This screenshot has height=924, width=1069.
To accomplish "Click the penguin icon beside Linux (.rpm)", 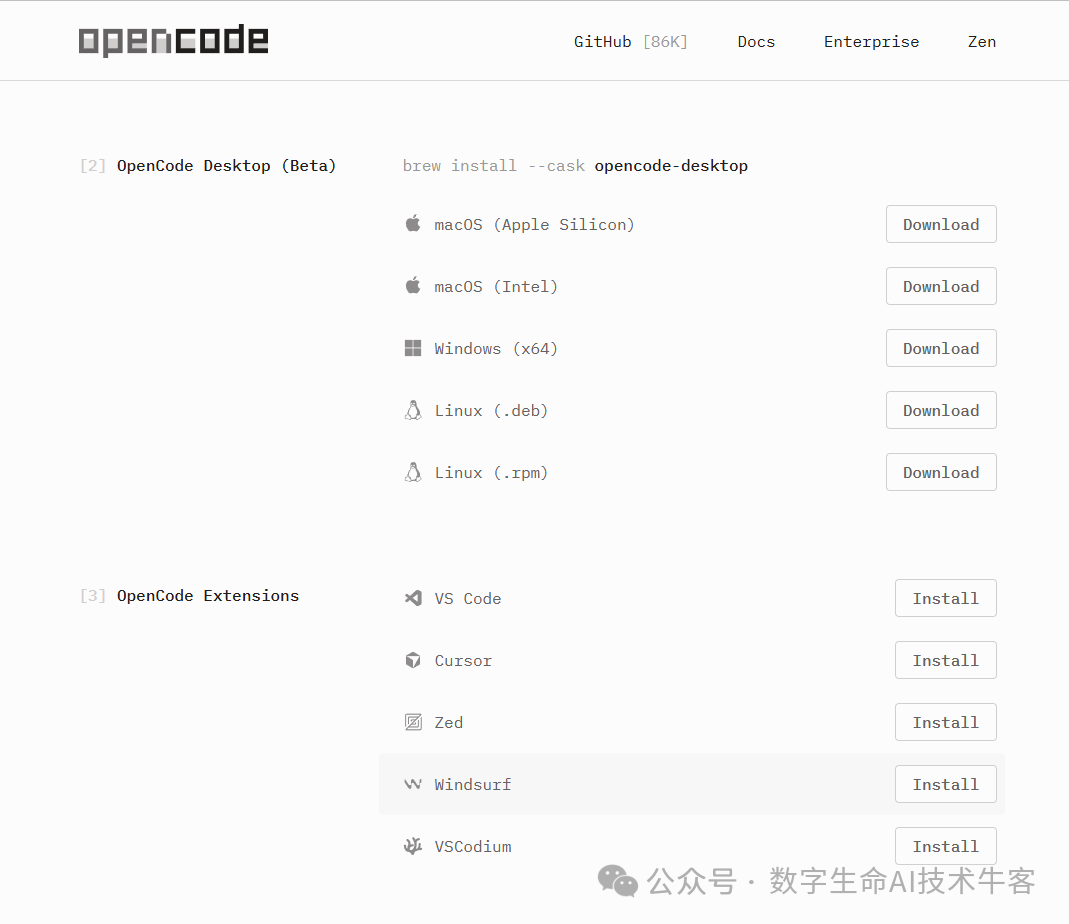I will click(413, 472).
